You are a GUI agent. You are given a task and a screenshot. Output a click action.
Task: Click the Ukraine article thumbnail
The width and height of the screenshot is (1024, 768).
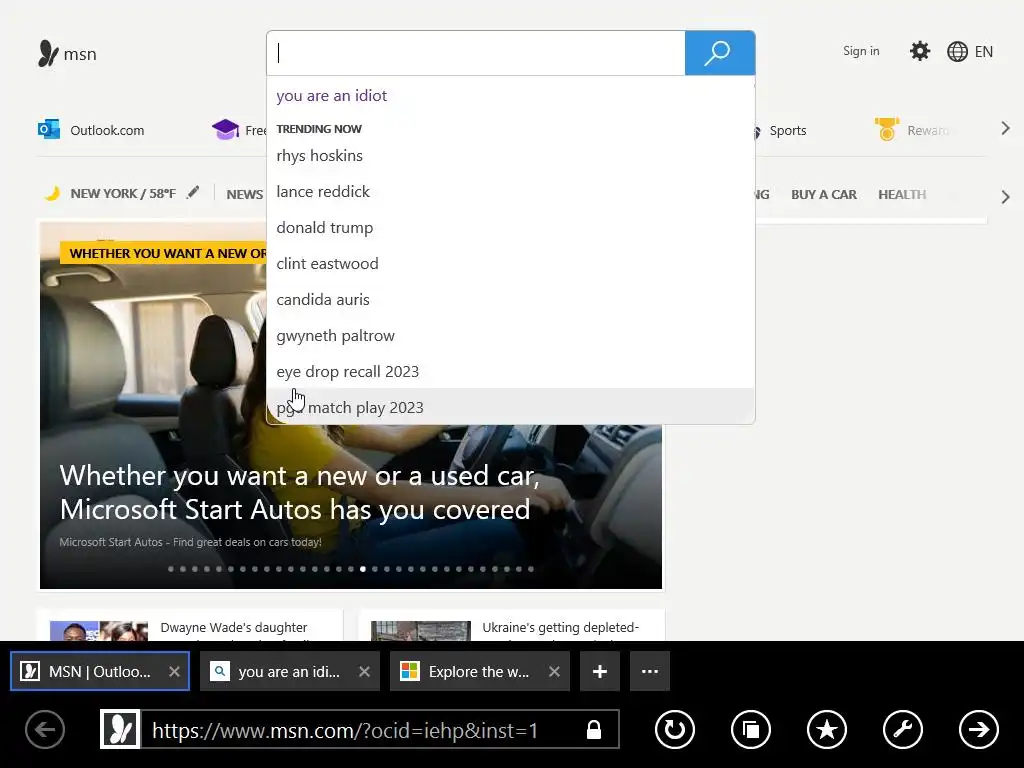[x=421, y=630]
